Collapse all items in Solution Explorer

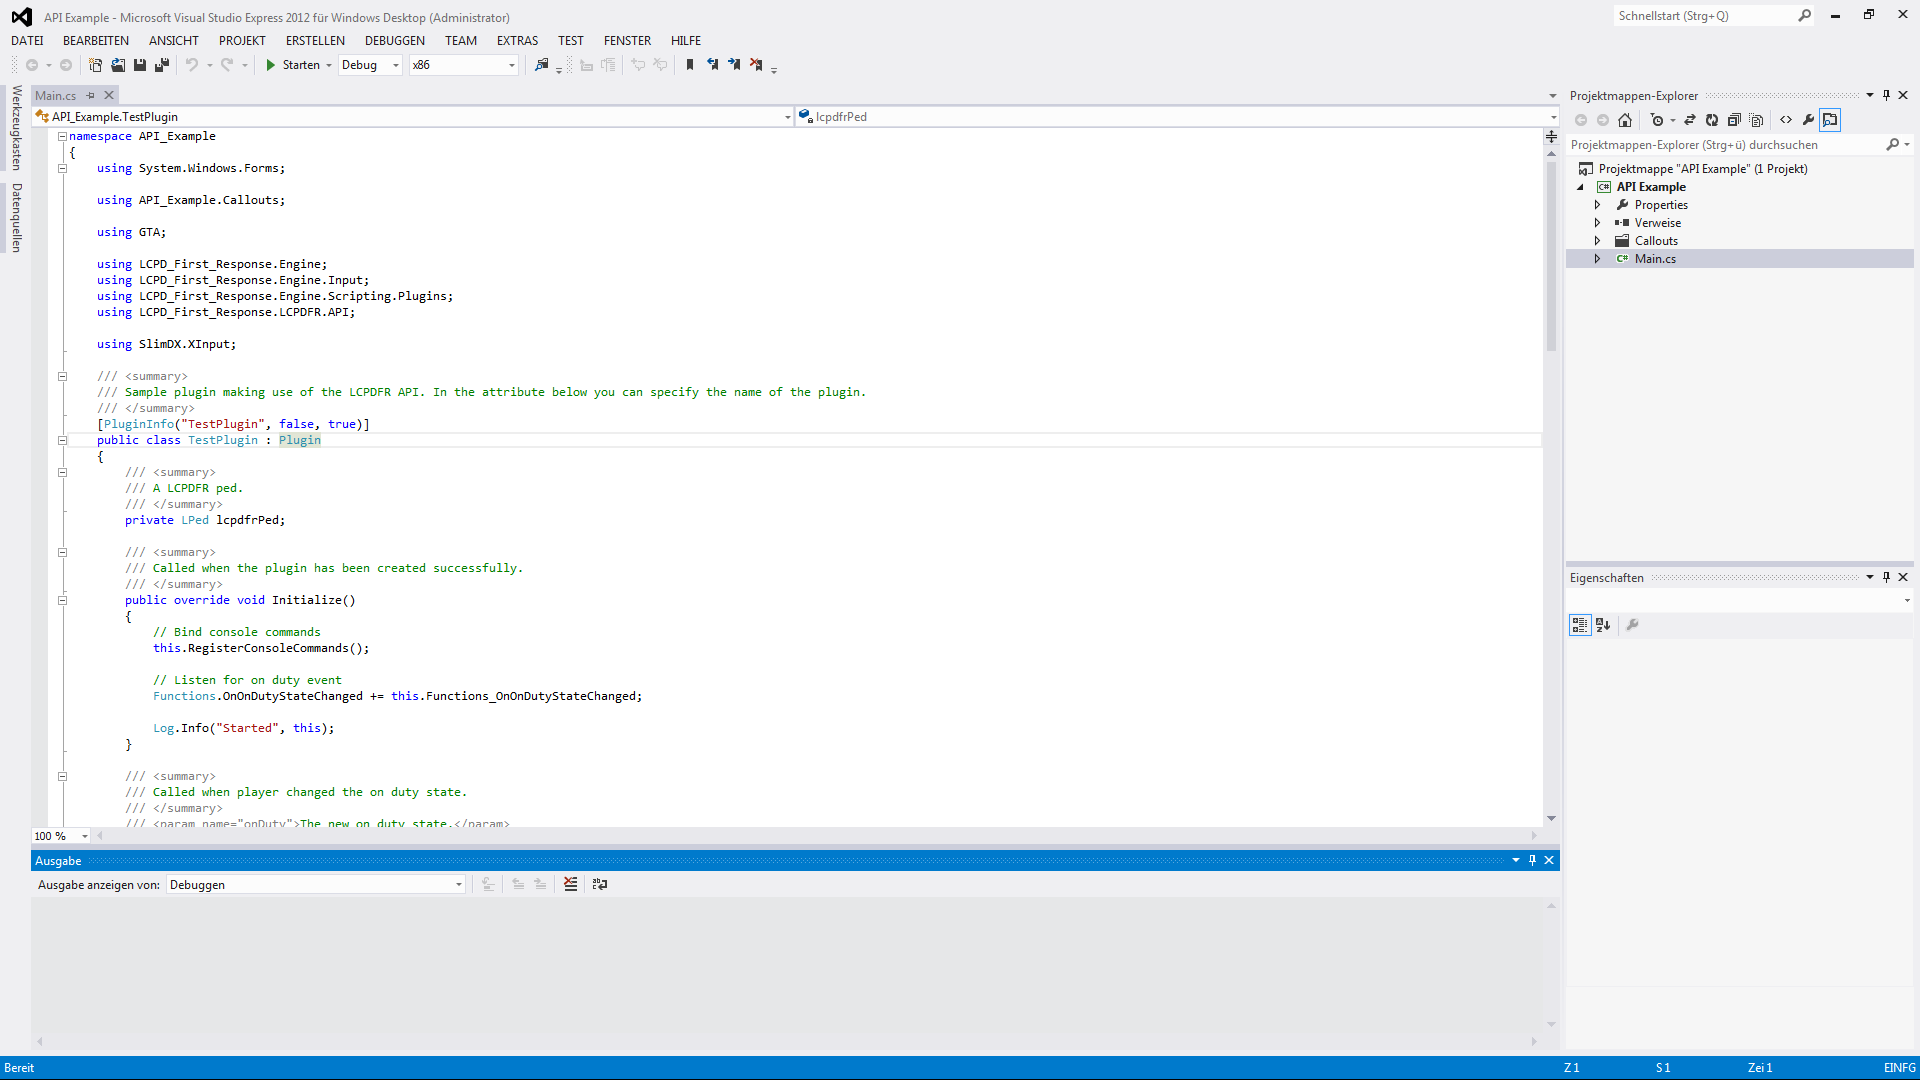point(1734,120)
